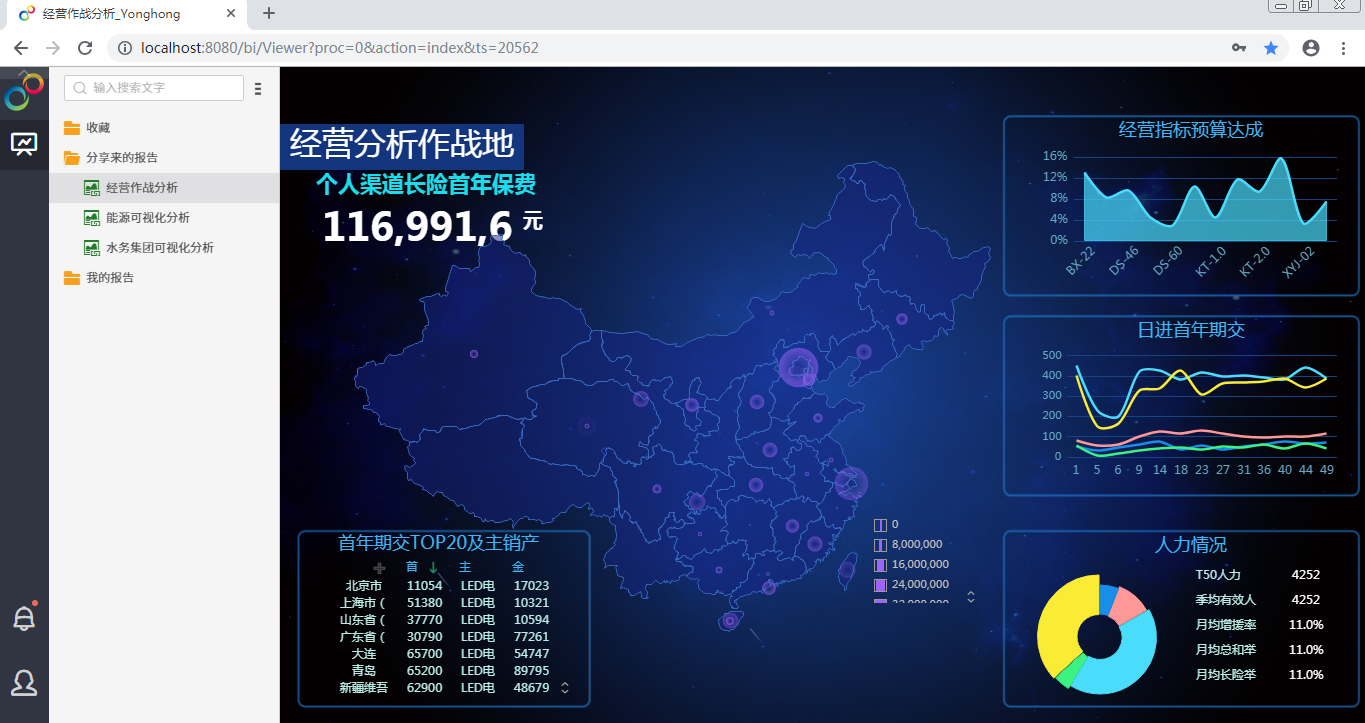The height and width of the screenshot is (723, 1365).
Task: Click the Yonghong logo icon
Action: [x=24, y=92]
